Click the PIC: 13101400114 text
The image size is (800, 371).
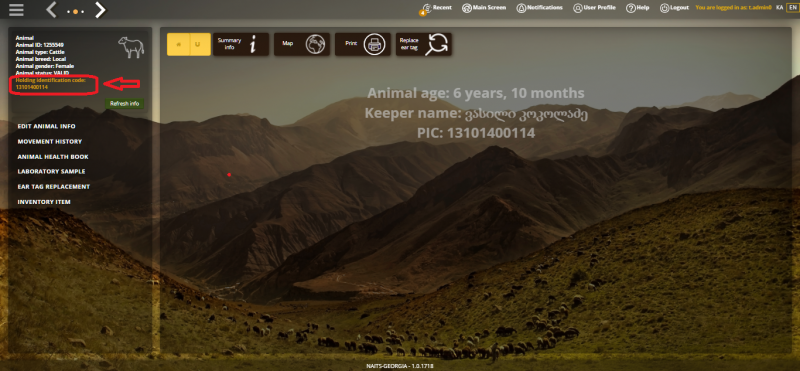pos(476,133)
